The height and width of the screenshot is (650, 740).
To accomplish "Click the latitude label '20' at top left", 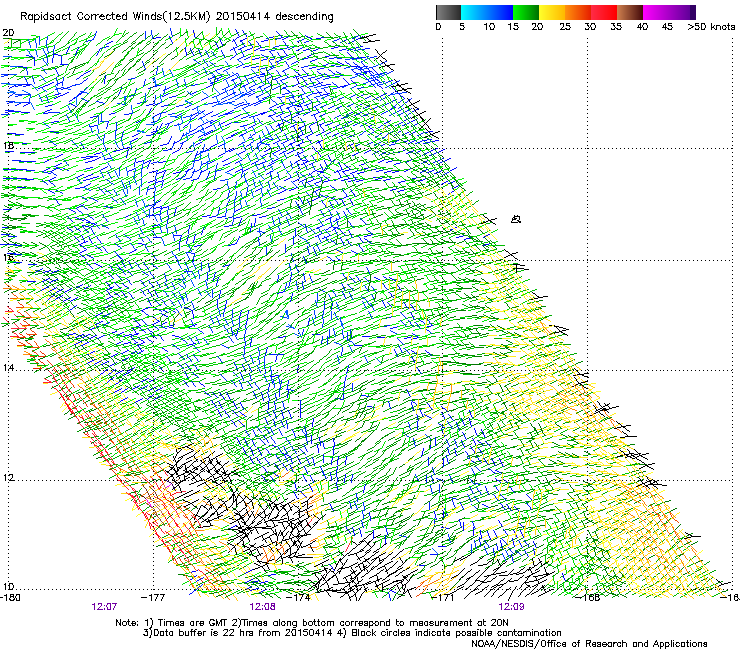I will click(8, 33).
